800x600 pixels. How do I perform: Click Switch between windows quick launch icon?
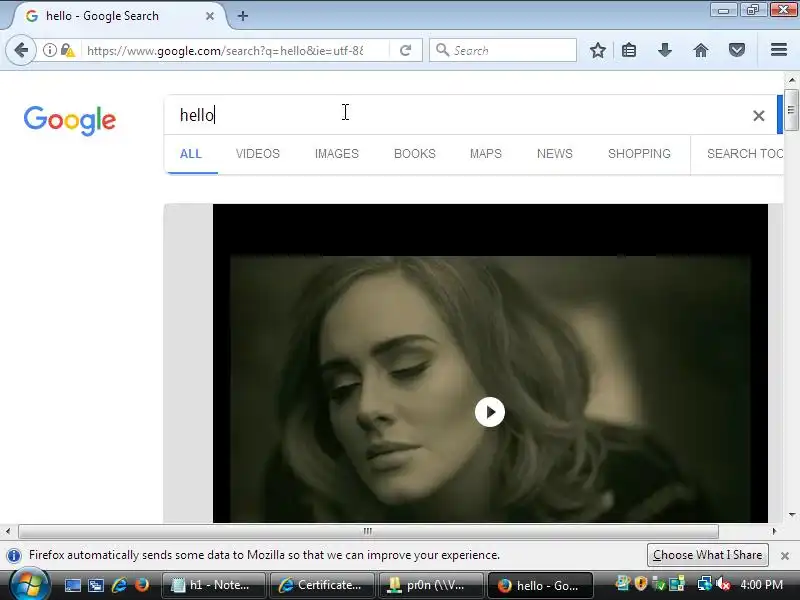[x=95, y=585]
